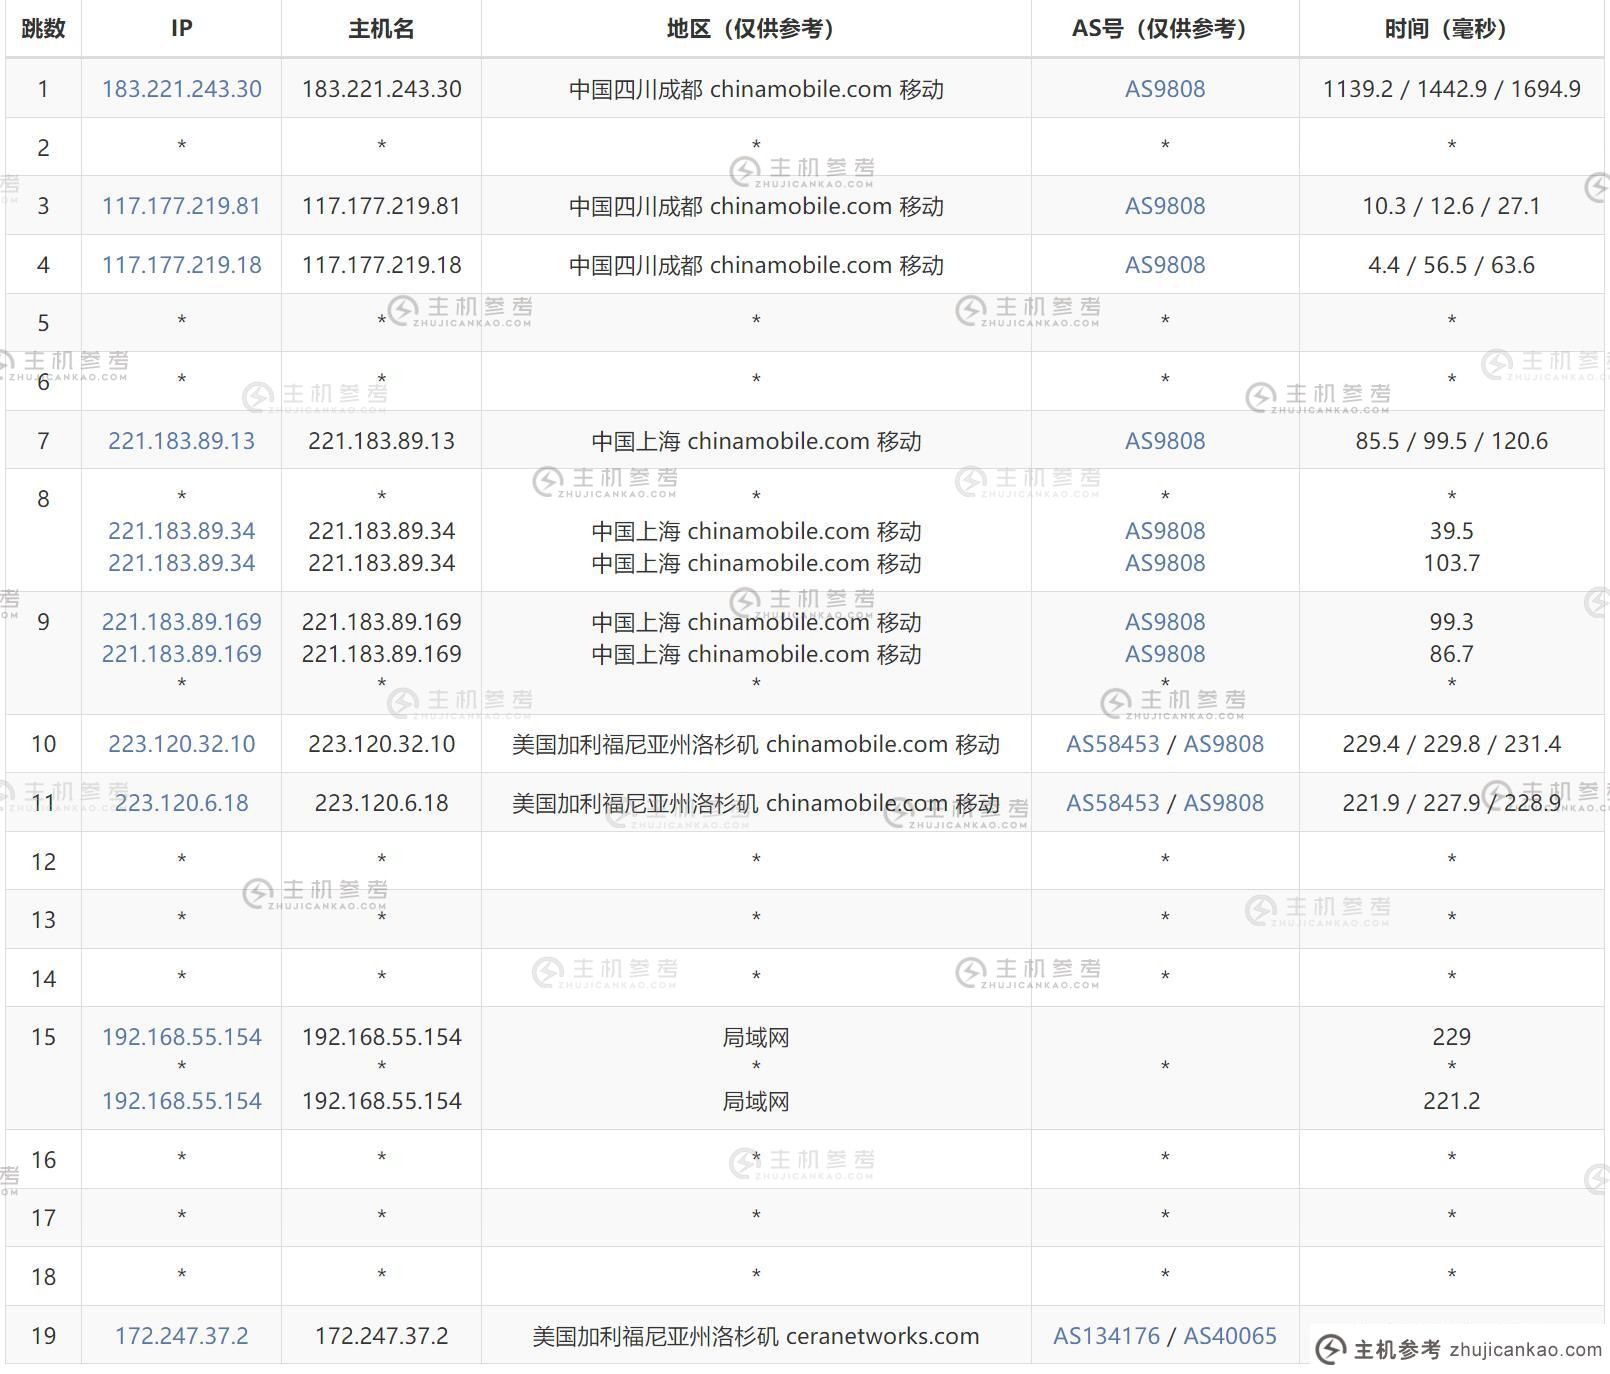Click region text 中国上海 chinamobile.com 移动 in hop 7

756,441
